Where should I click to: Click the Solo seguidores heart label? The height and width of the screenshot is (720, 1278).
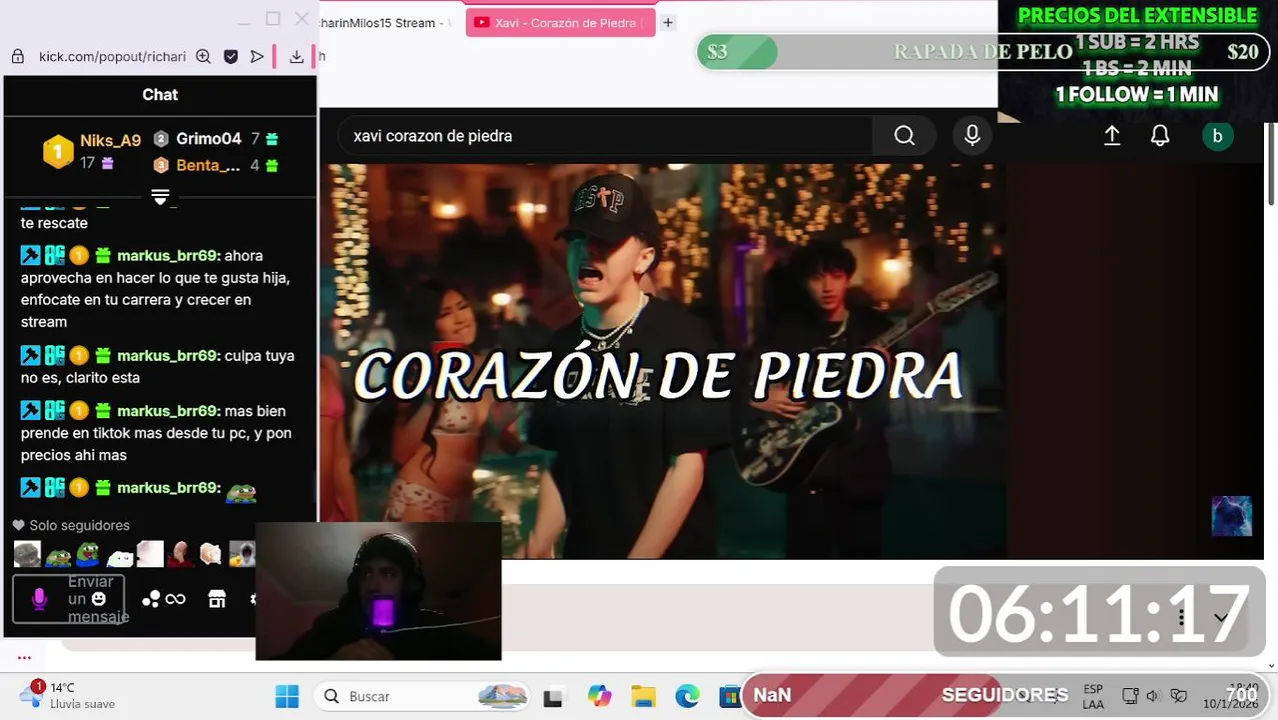pyautogui.click(x=71, y=525)
